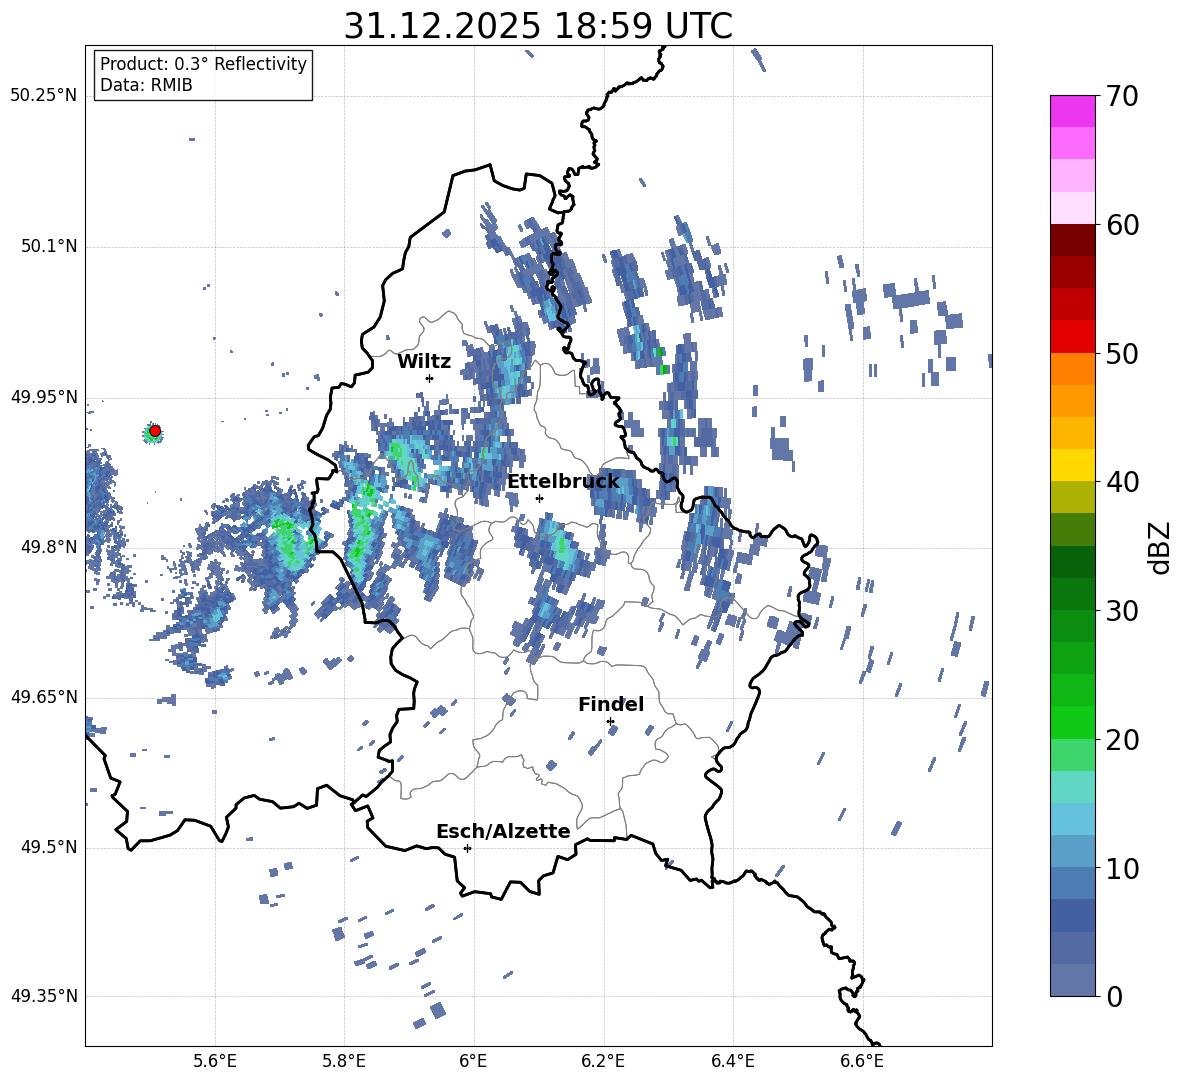Click the 6.4°E longitude label
This screenshot has width=1184, height=1081.
(733, 1061)
